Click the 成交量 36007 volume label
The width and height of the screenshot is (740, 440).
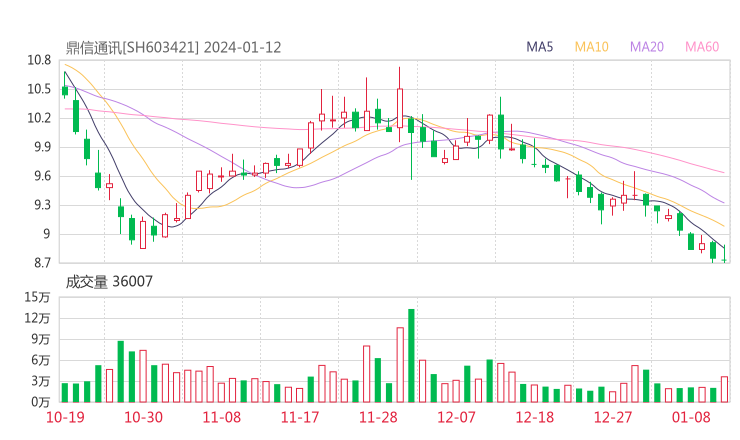(x=109, y=282)
